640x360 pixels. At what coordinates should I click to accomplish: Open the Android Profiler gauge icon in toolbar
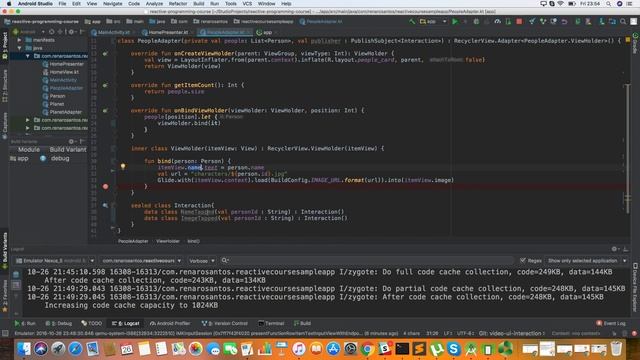click(x=497, y=22)
